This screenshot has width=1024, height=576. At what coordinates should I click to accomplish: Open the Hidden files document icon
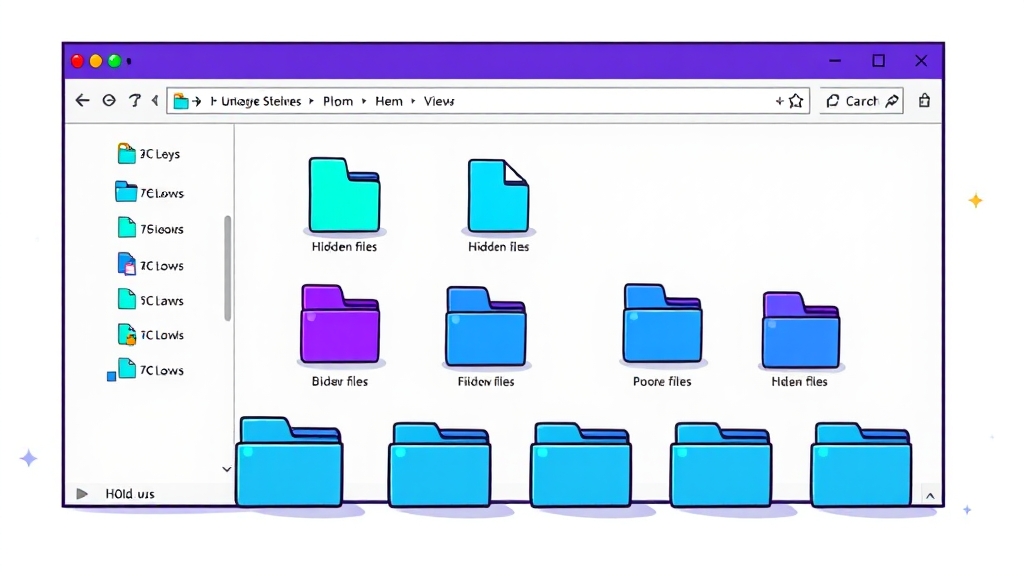click(498, 196)
